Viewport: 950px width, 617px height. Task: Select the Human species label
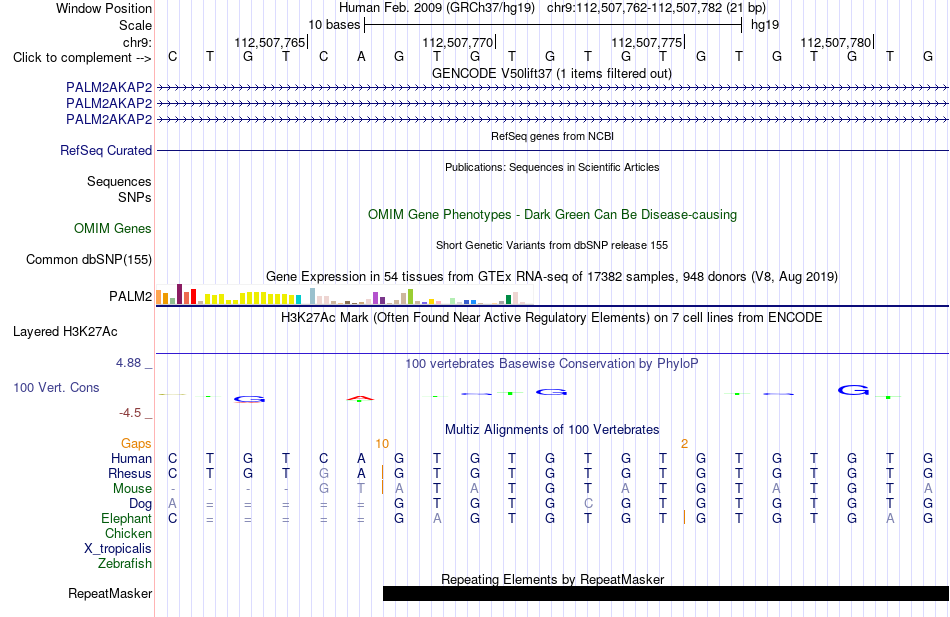[x=131, y=458]
